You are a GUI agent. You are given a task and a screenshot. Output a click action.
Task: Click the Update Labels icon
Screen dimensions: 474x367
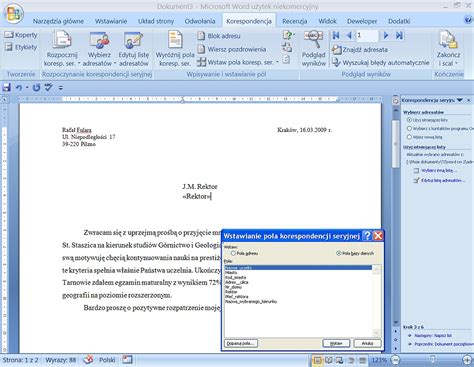pos(286,60)
